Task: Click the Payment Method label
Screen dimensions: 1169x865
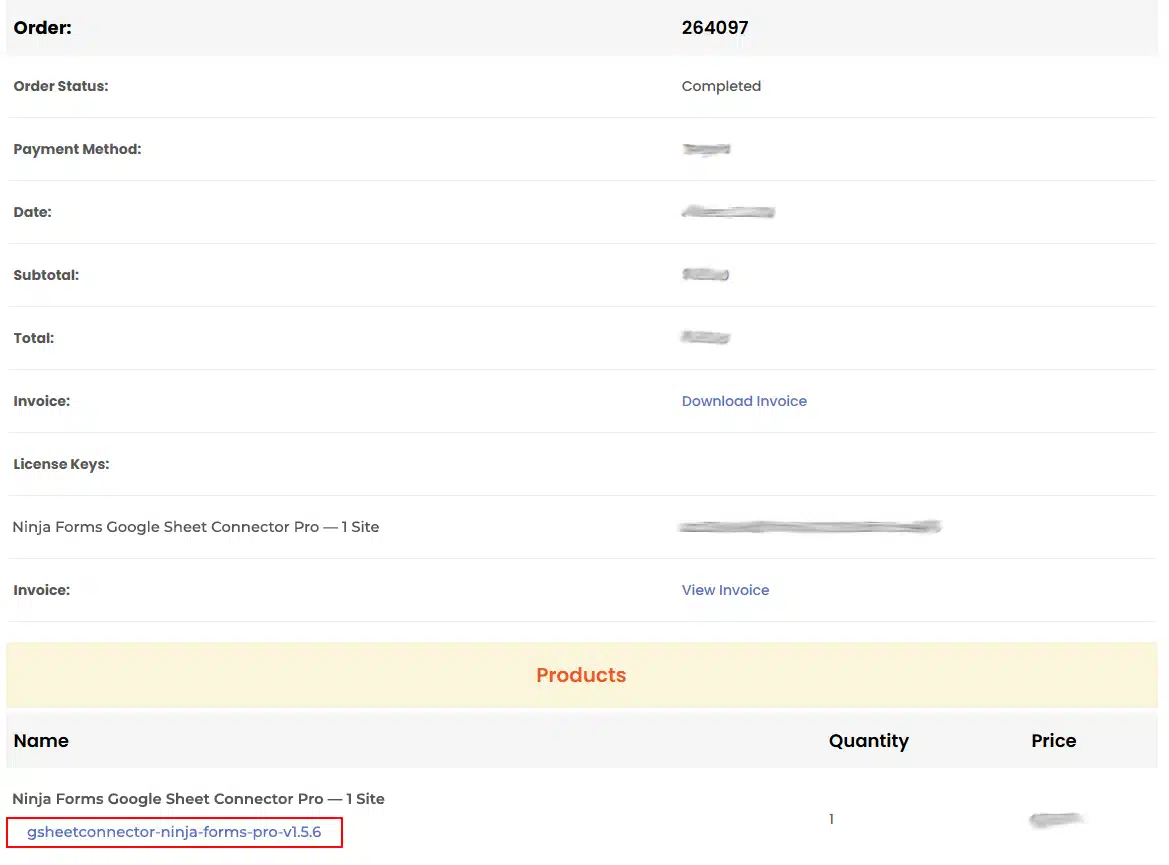Action: tap(77, 149)
